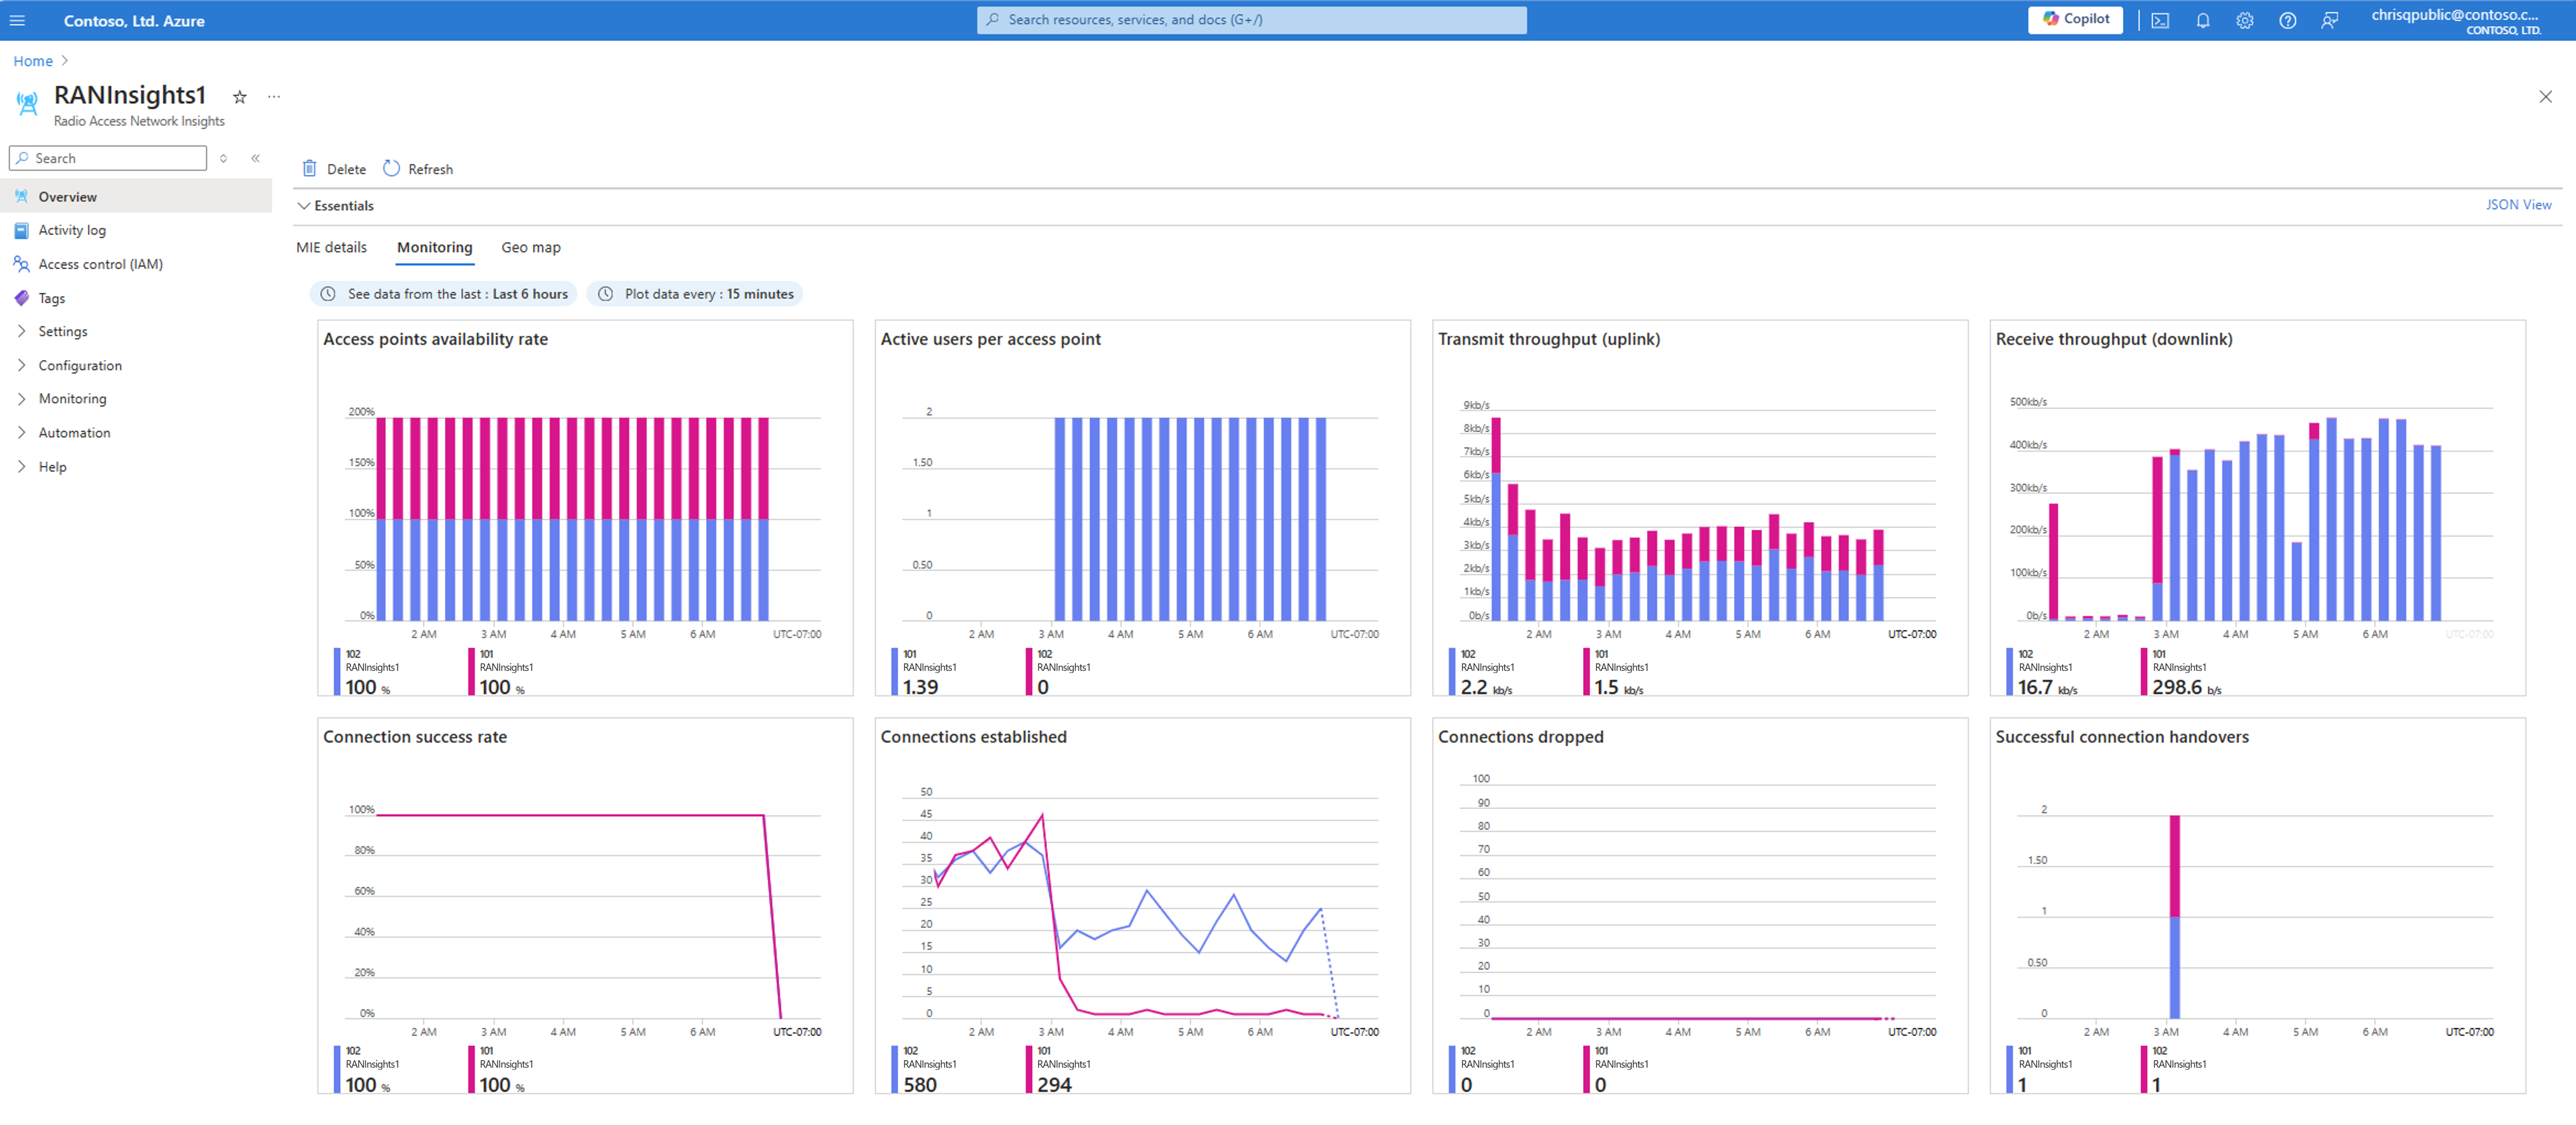Click the ellipsis more options icon
The width and height of the screenshot is (2576, 1125).
[x=276, y=95]
